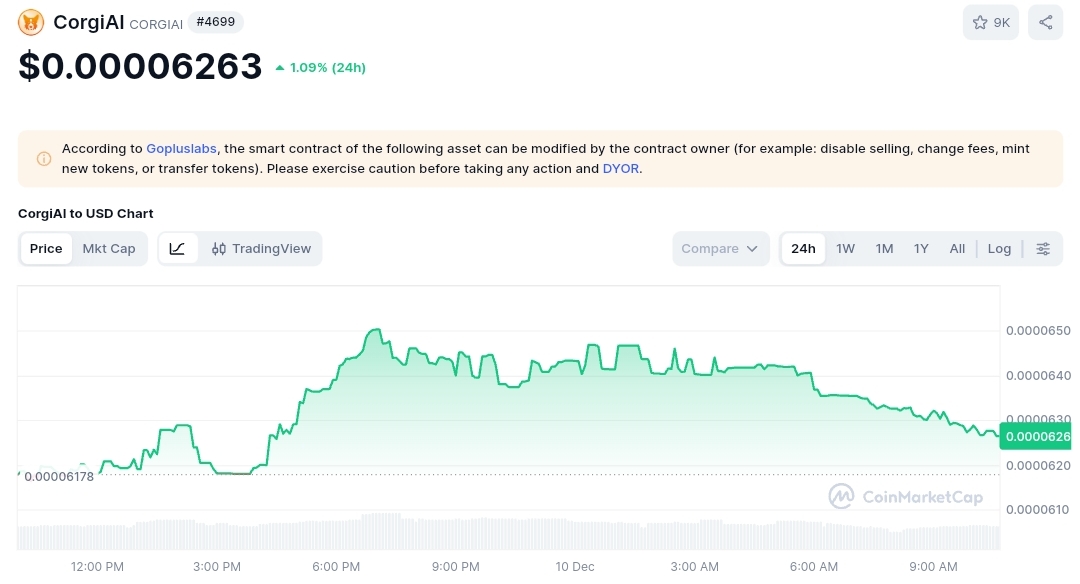Select the line chart icon view

(178, 249)
